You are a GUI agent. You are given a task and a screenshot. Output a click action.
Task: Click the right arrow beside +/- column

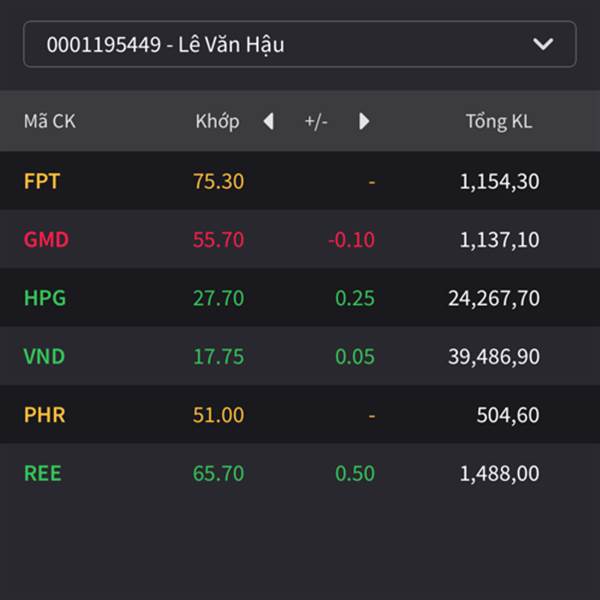[x=364, y=122]
